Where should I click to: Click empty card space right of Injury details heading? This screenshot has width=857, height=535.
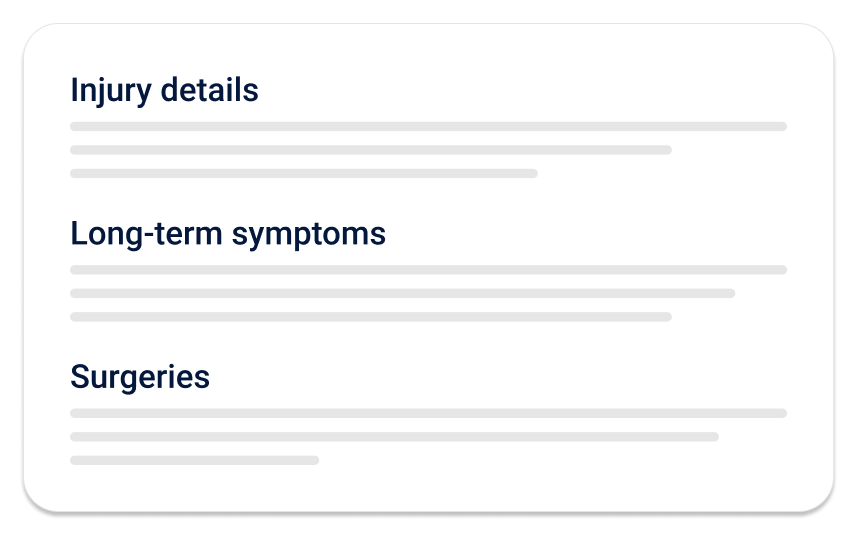tap(520, 91)
